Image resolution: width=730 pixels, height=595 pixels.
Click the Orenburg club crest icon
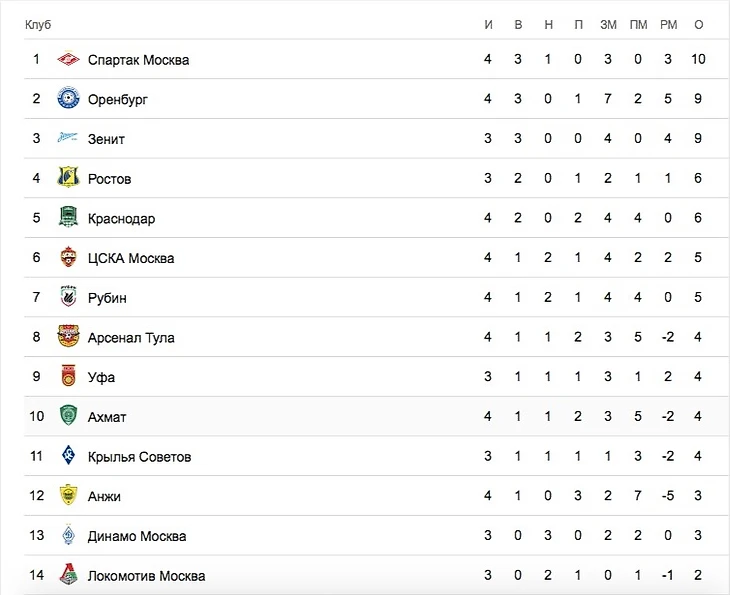[68, 99]
